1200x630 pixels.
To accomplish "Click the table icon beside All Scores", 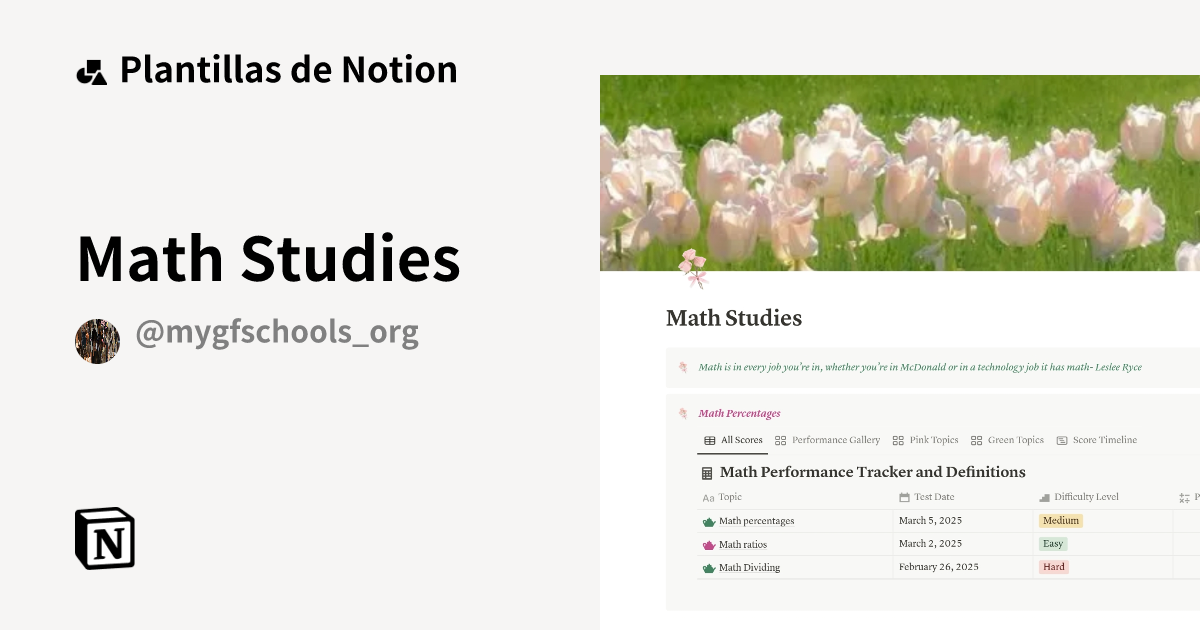I will 708,440.
